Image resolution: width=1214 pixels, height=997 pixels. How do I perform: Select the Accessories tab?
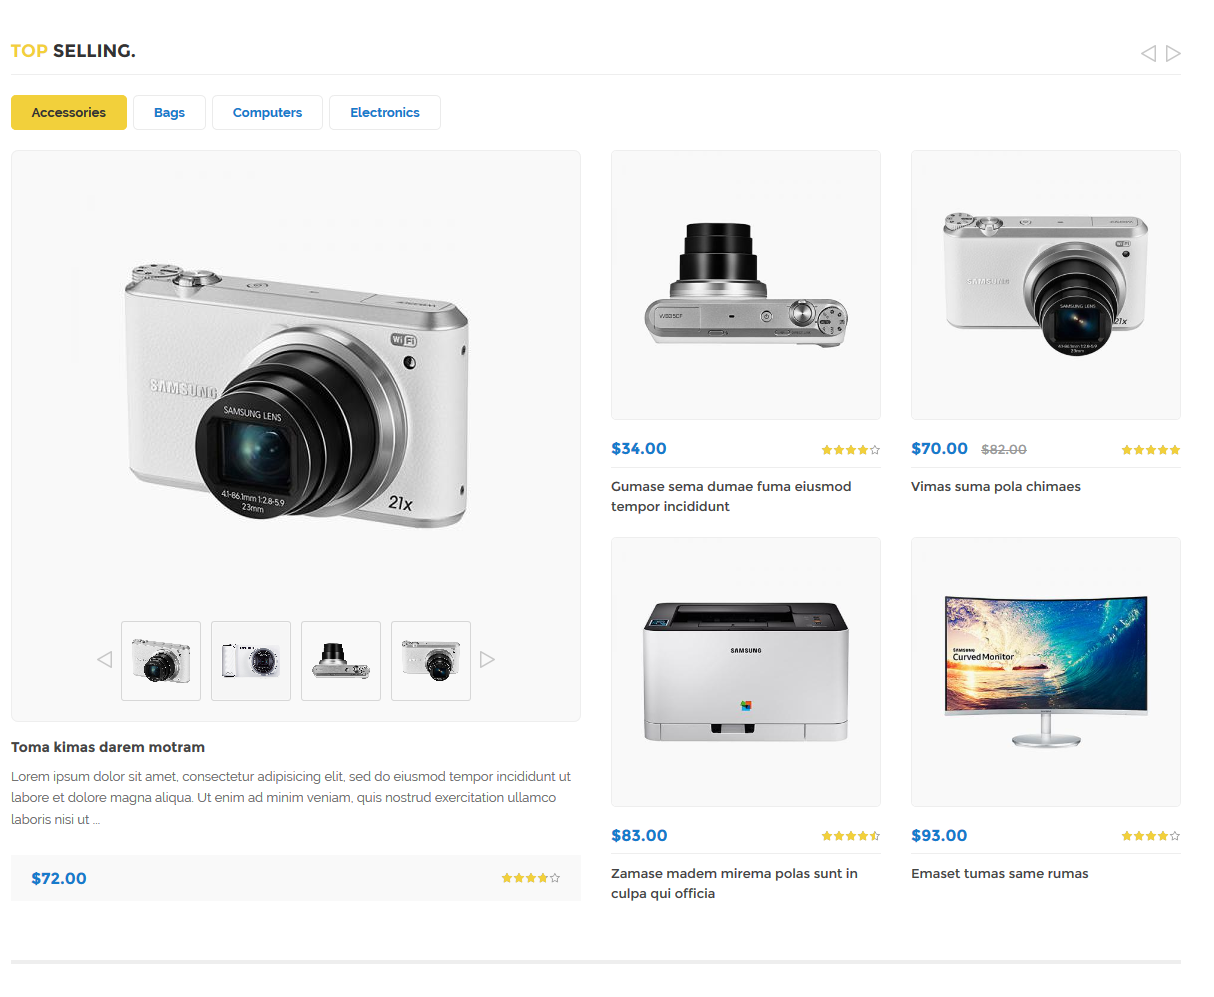[x=69, y=113]
